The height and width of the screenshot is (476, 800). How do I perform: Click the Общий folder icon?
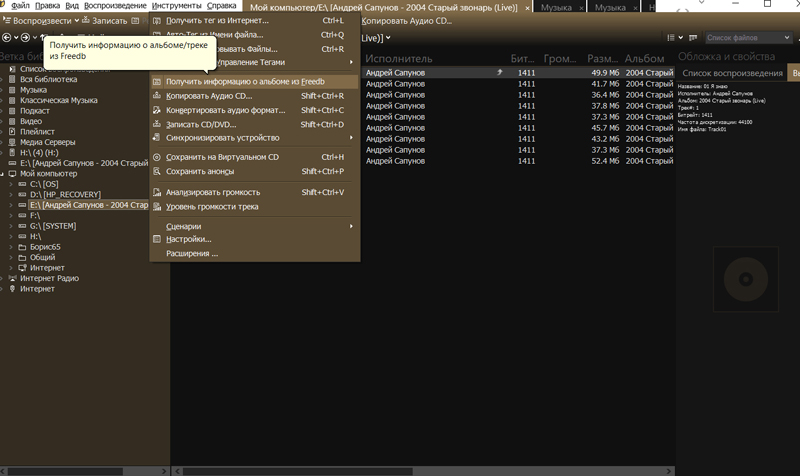click(22, 258)
